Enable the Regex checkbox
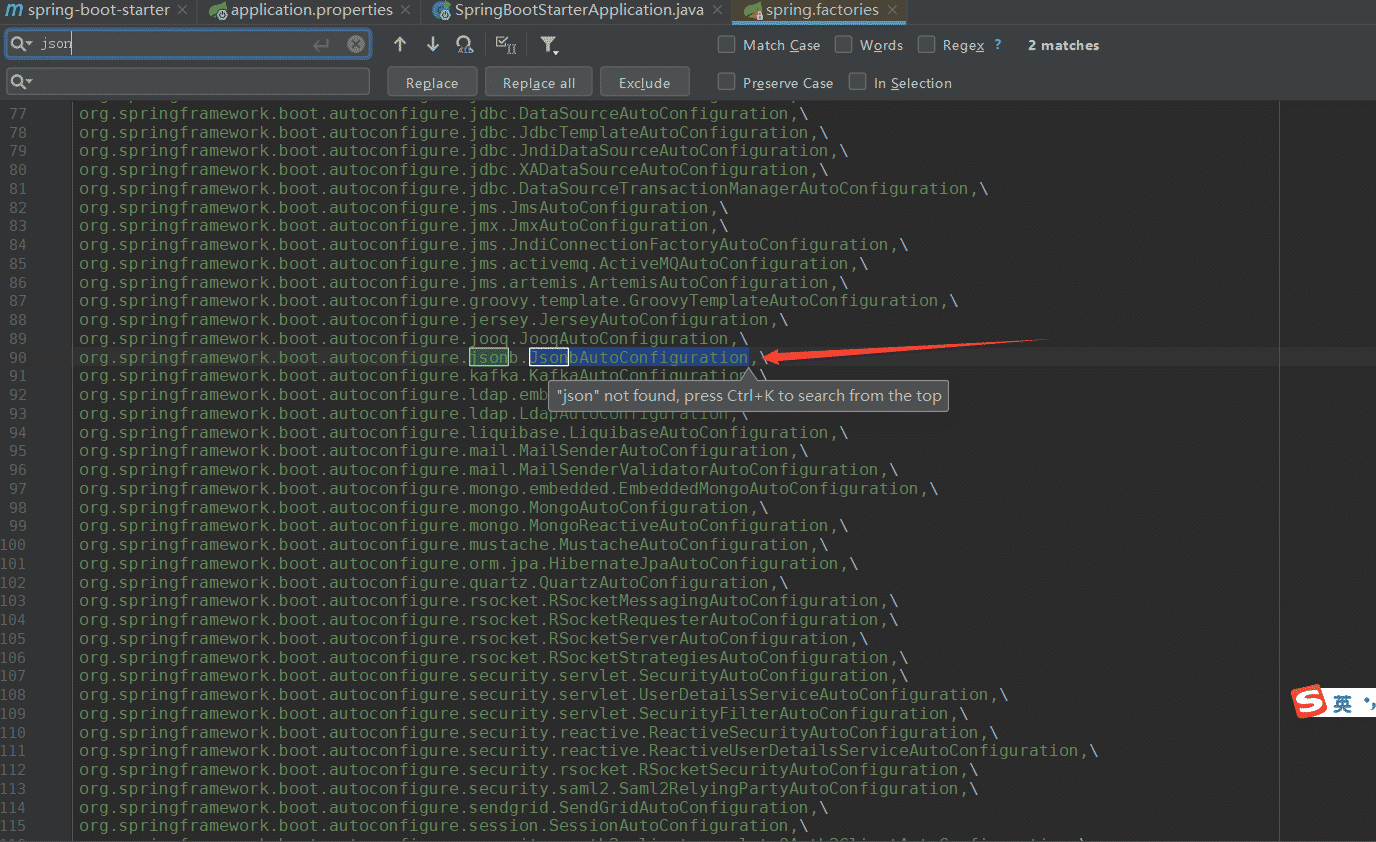The width and height of the screenshot is (1376, 842). [x=927, y=45]
